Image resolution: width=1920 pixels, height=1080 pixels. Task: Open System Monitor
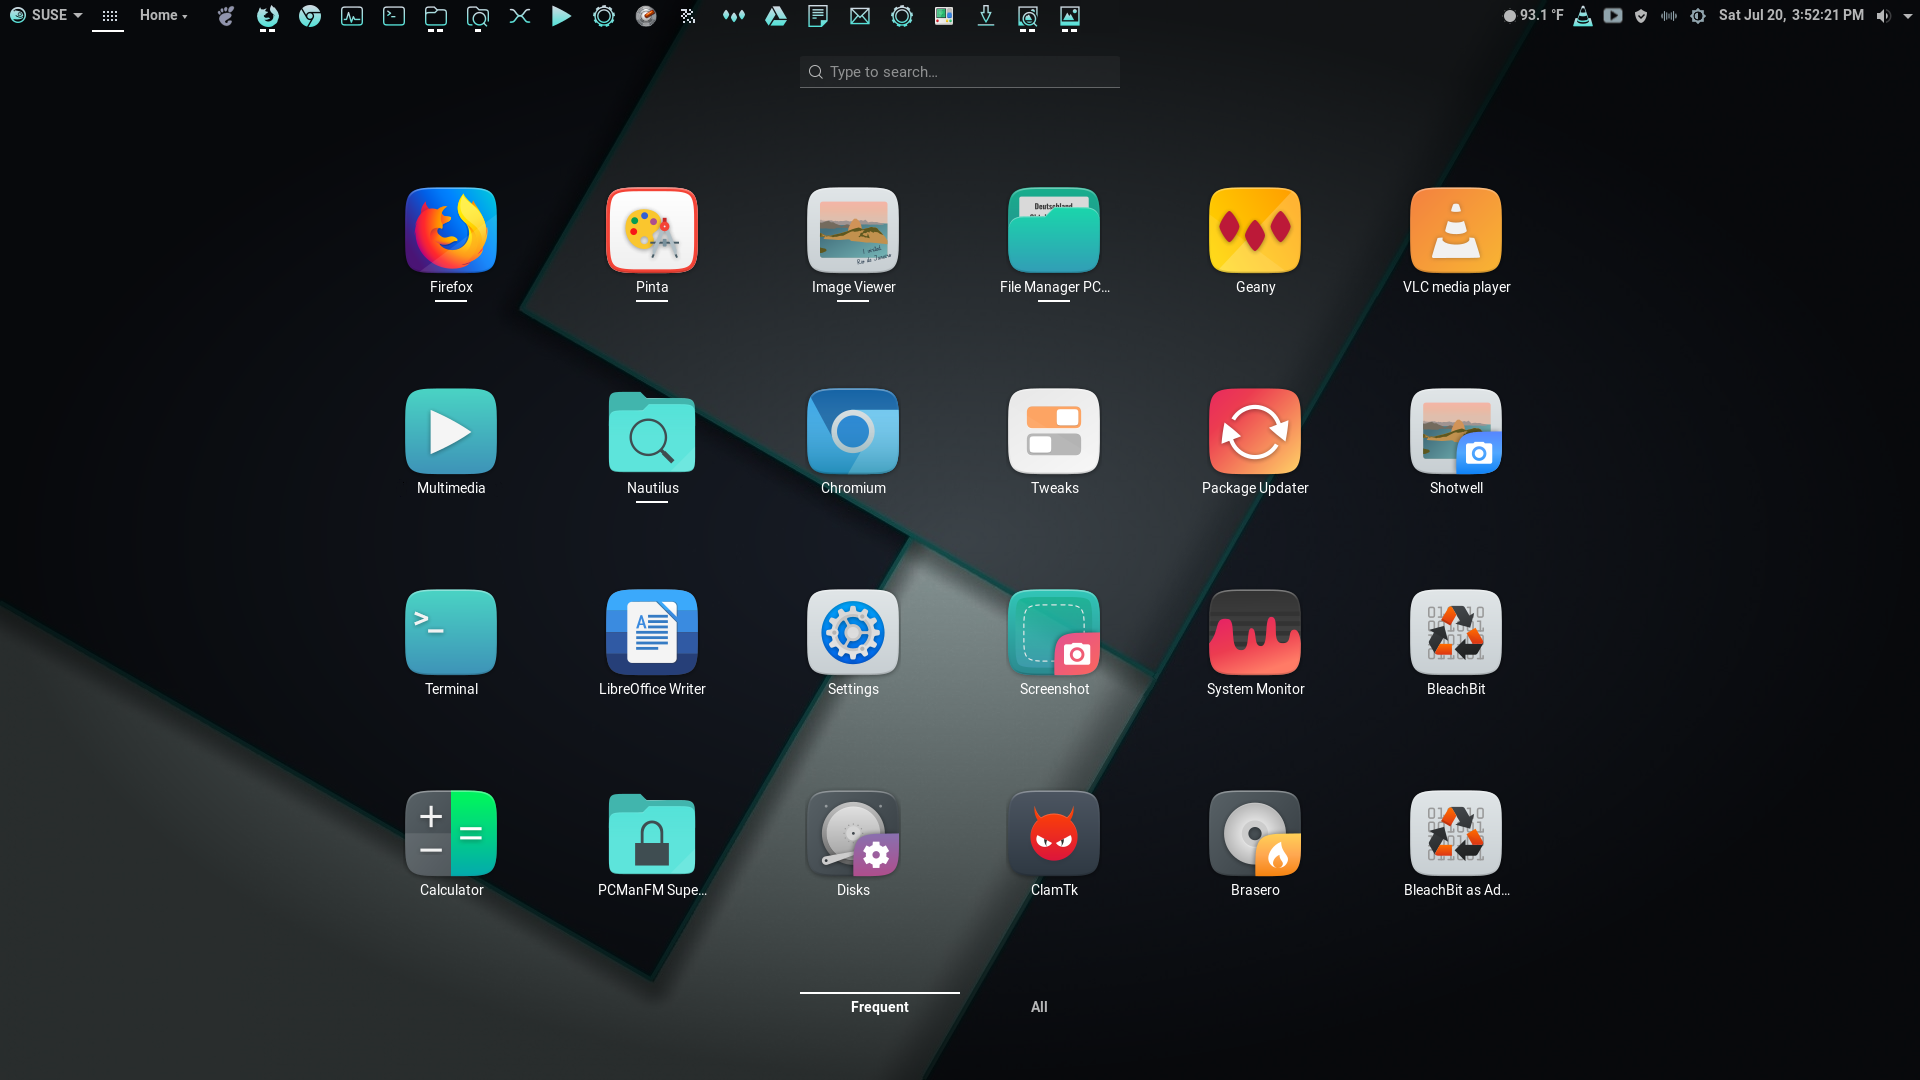point(1255,633)
